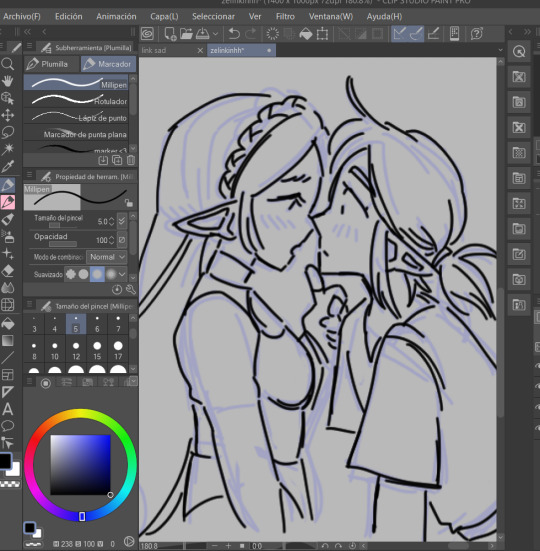Select the Zoom magnifier tool
The width and height of the screenshot is (540, 551).
[x=7, y=64]
